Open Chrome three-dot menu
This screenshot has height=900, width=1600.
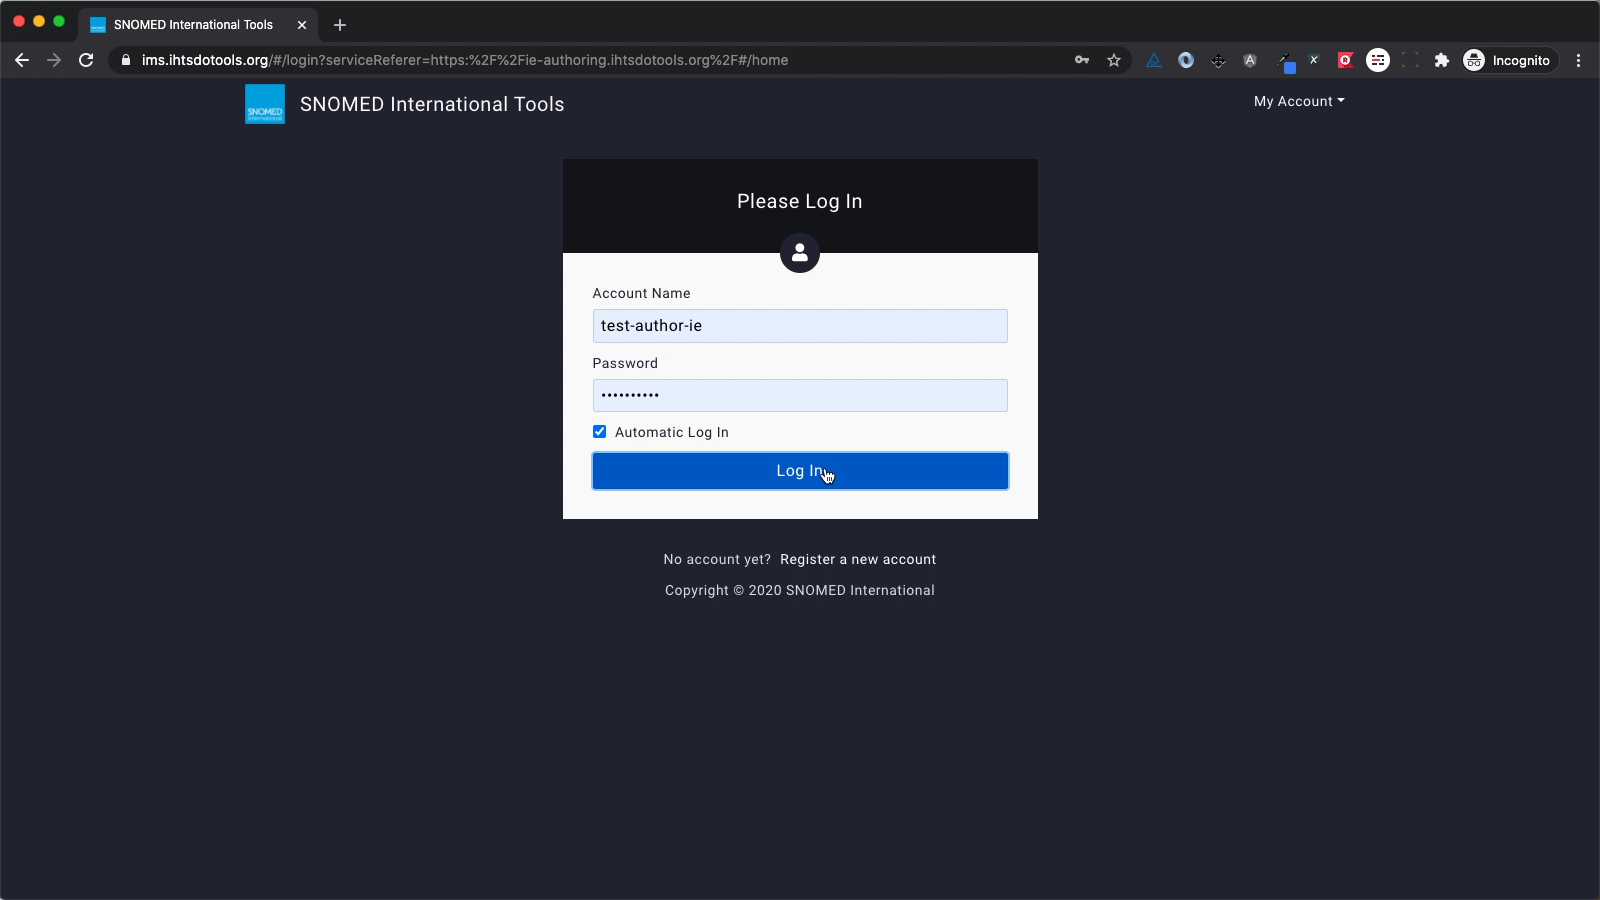pyautogui.click(x=1579, y=60)
